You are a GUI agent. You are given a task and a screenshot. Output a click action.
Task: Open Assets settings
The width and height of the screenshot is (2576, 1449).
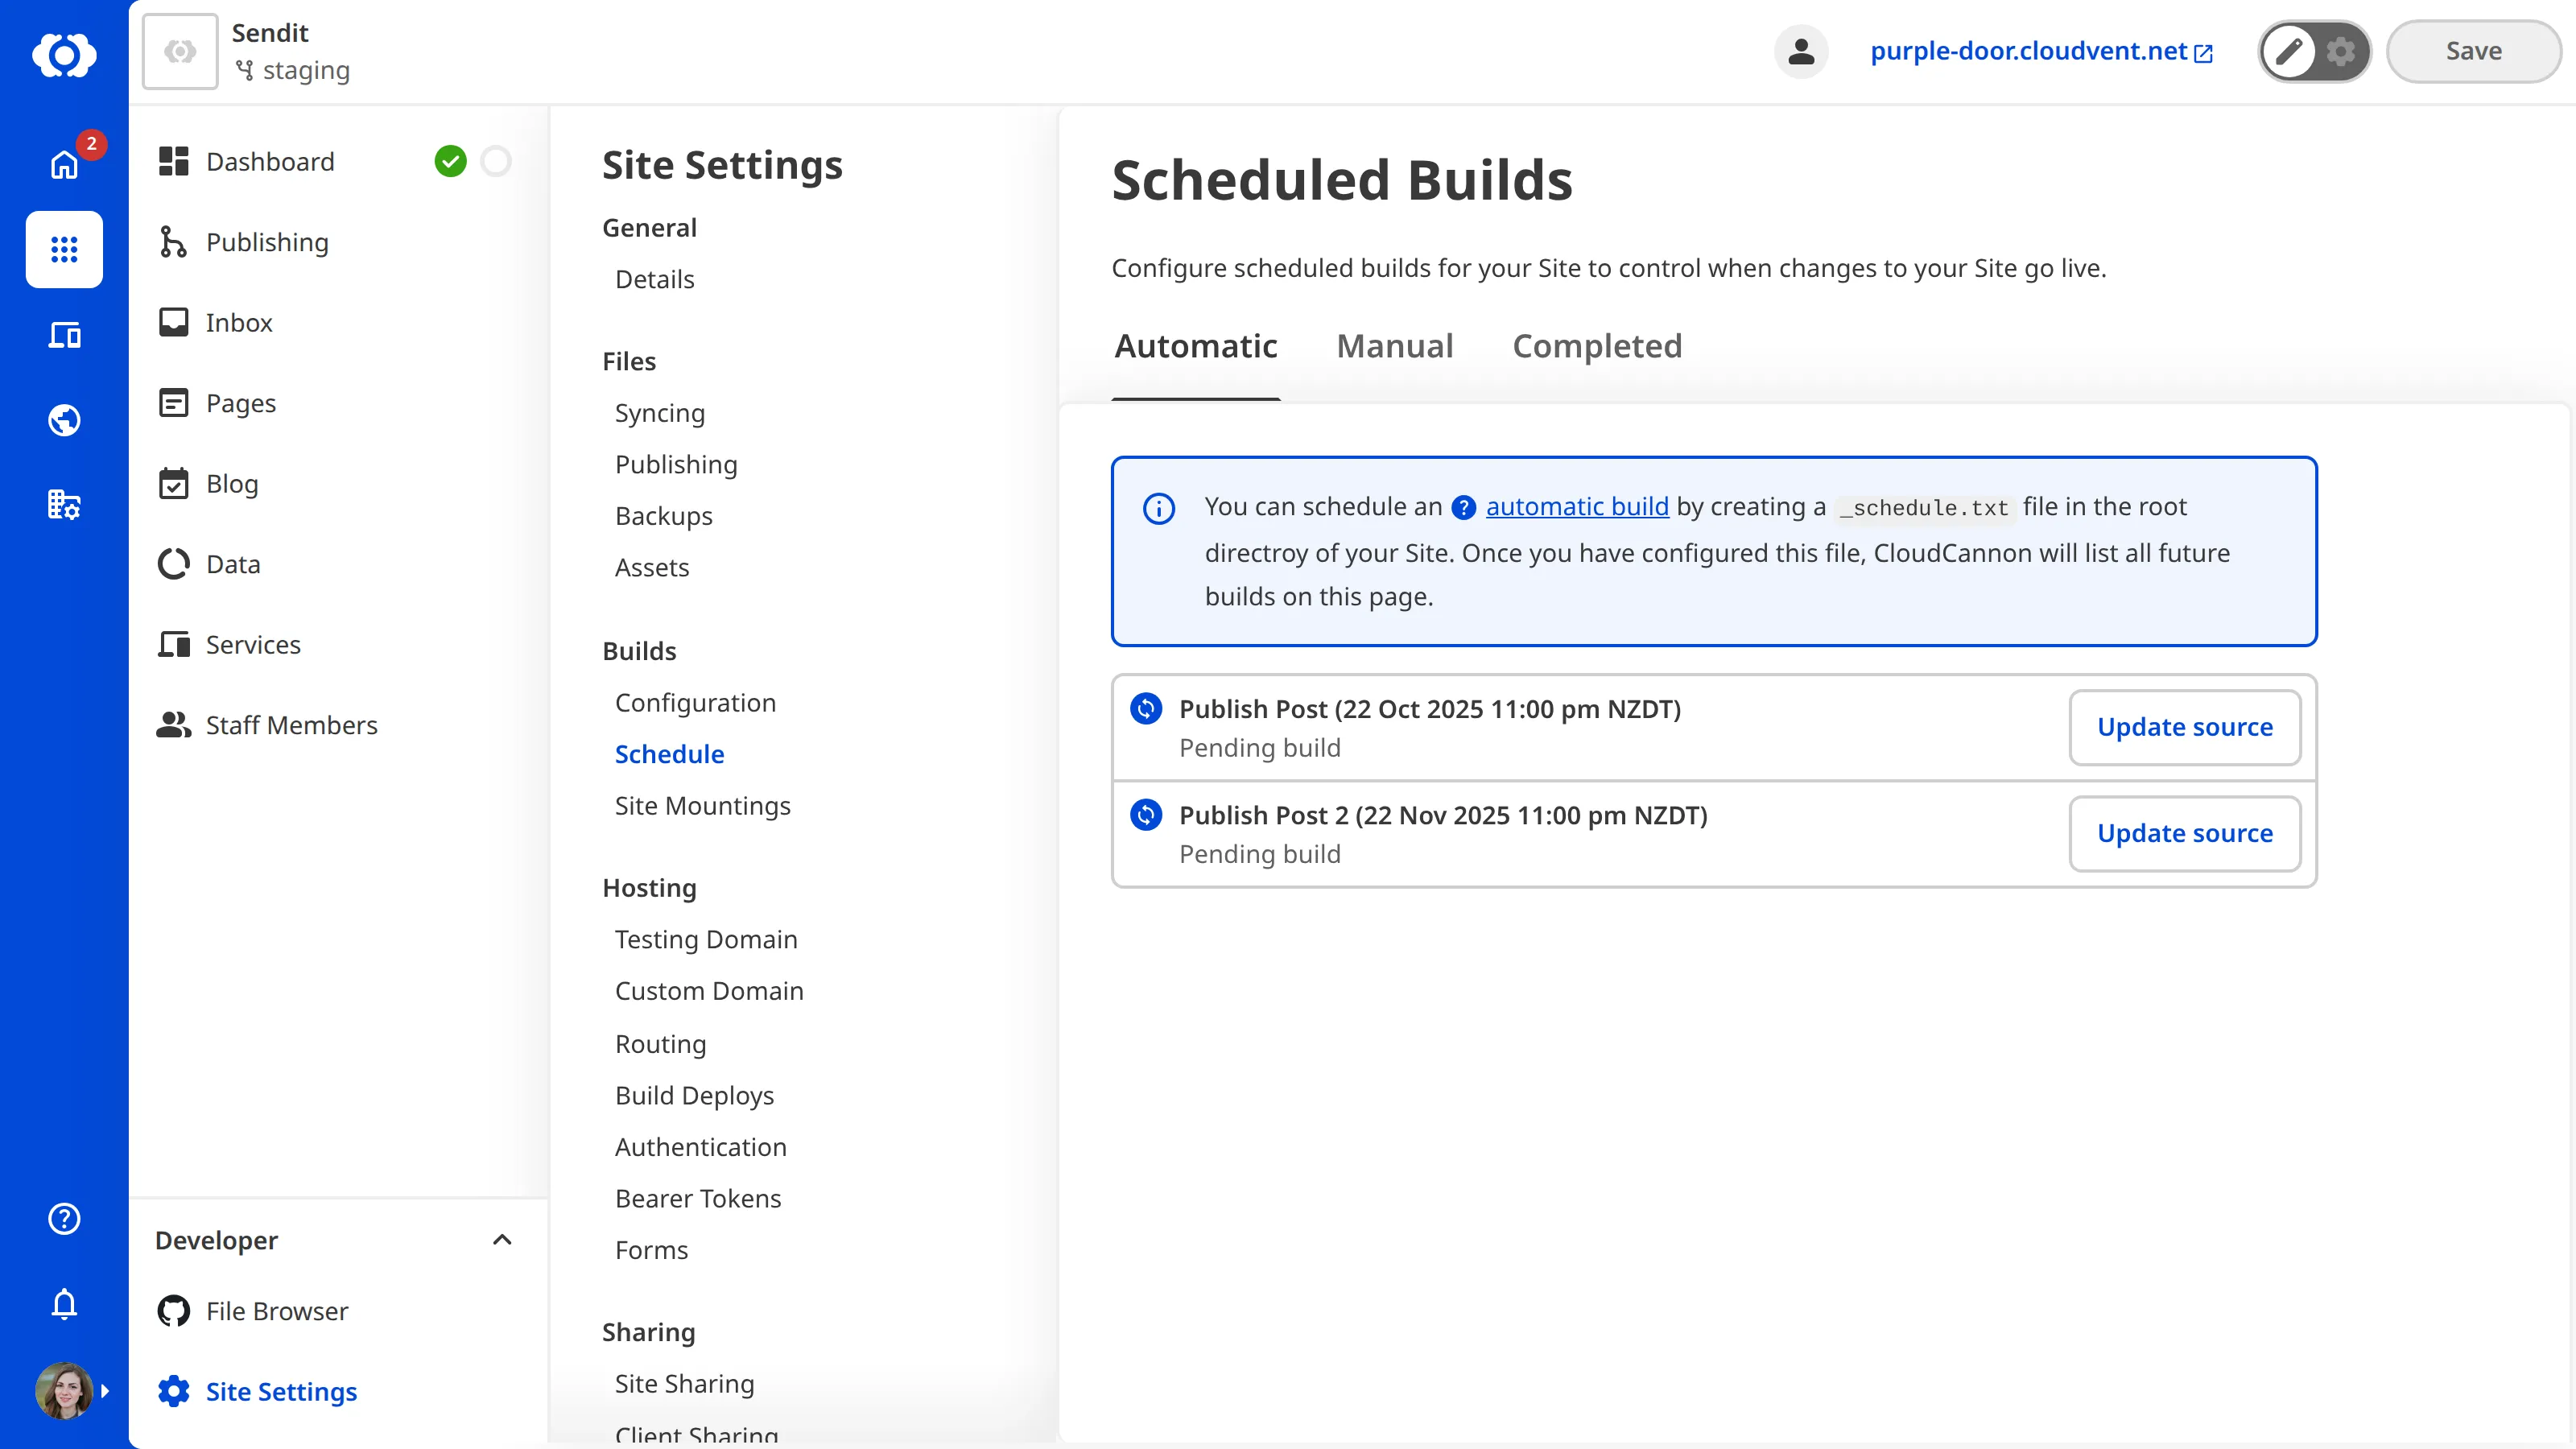652,567
